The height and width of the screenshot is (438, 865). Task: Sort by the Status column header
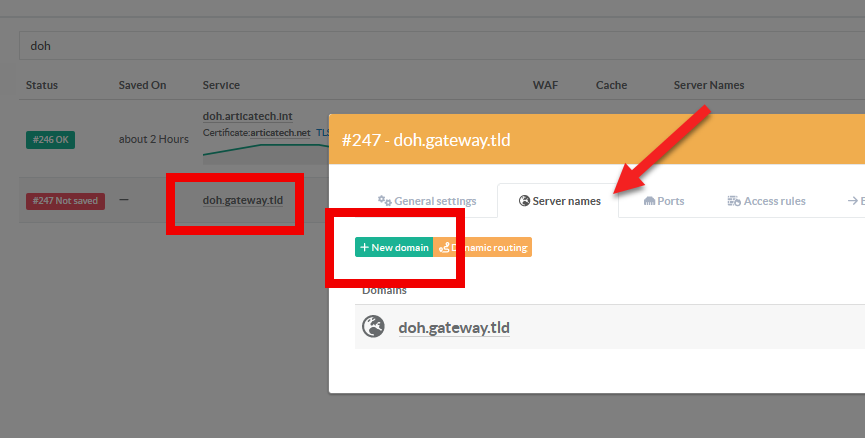click(42, 85)
